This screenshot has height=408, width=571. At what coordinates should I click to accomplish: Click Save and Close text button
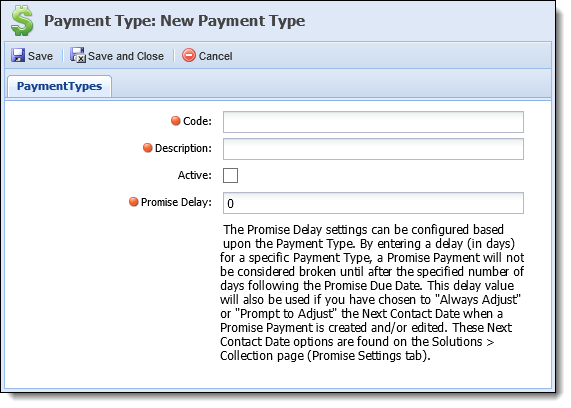(x=126, y=56)
